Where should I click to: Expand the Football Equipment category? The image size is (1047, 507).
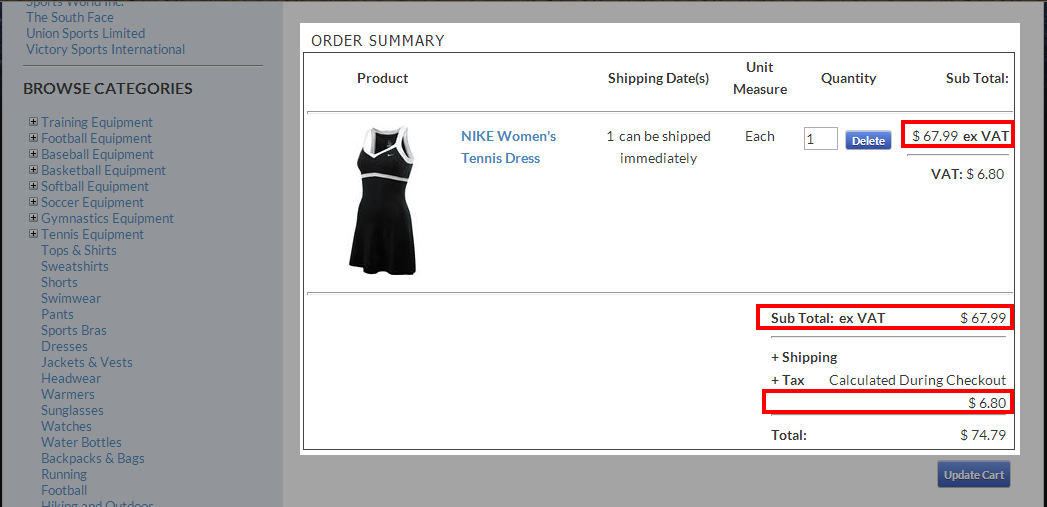(33, 138)
